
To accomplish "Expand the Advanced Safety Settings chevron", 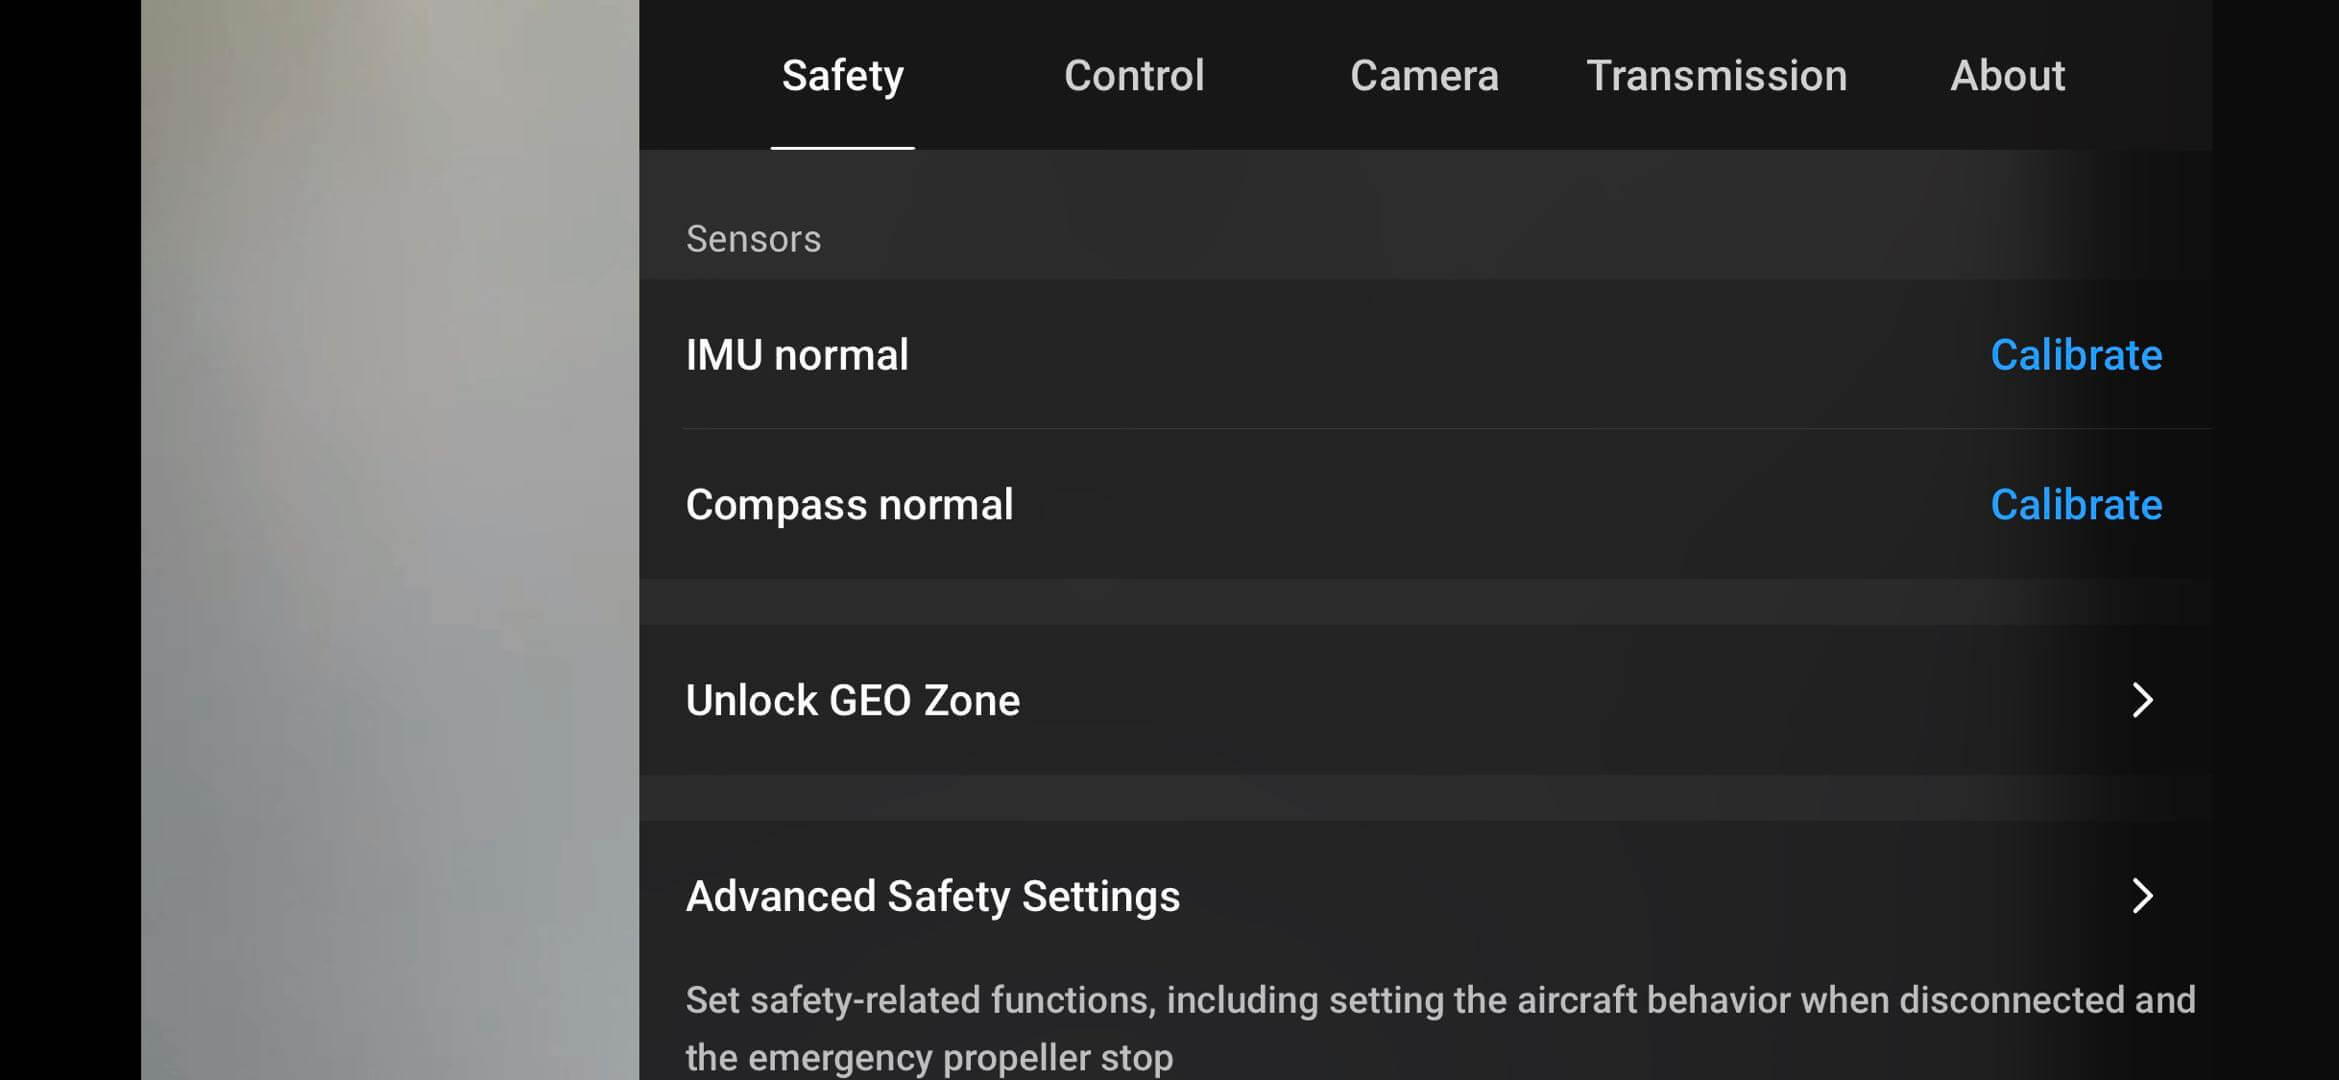I will click(2141, 897).
